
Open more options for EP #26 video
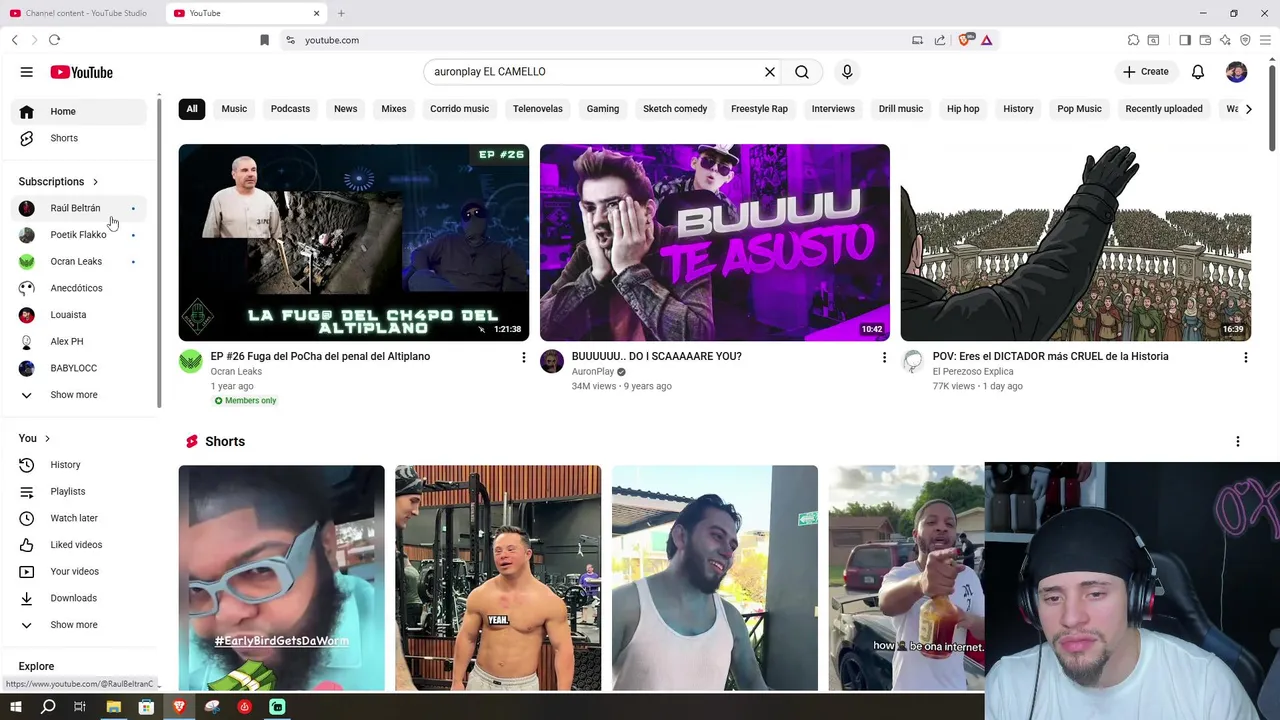[x=523, y=357]
